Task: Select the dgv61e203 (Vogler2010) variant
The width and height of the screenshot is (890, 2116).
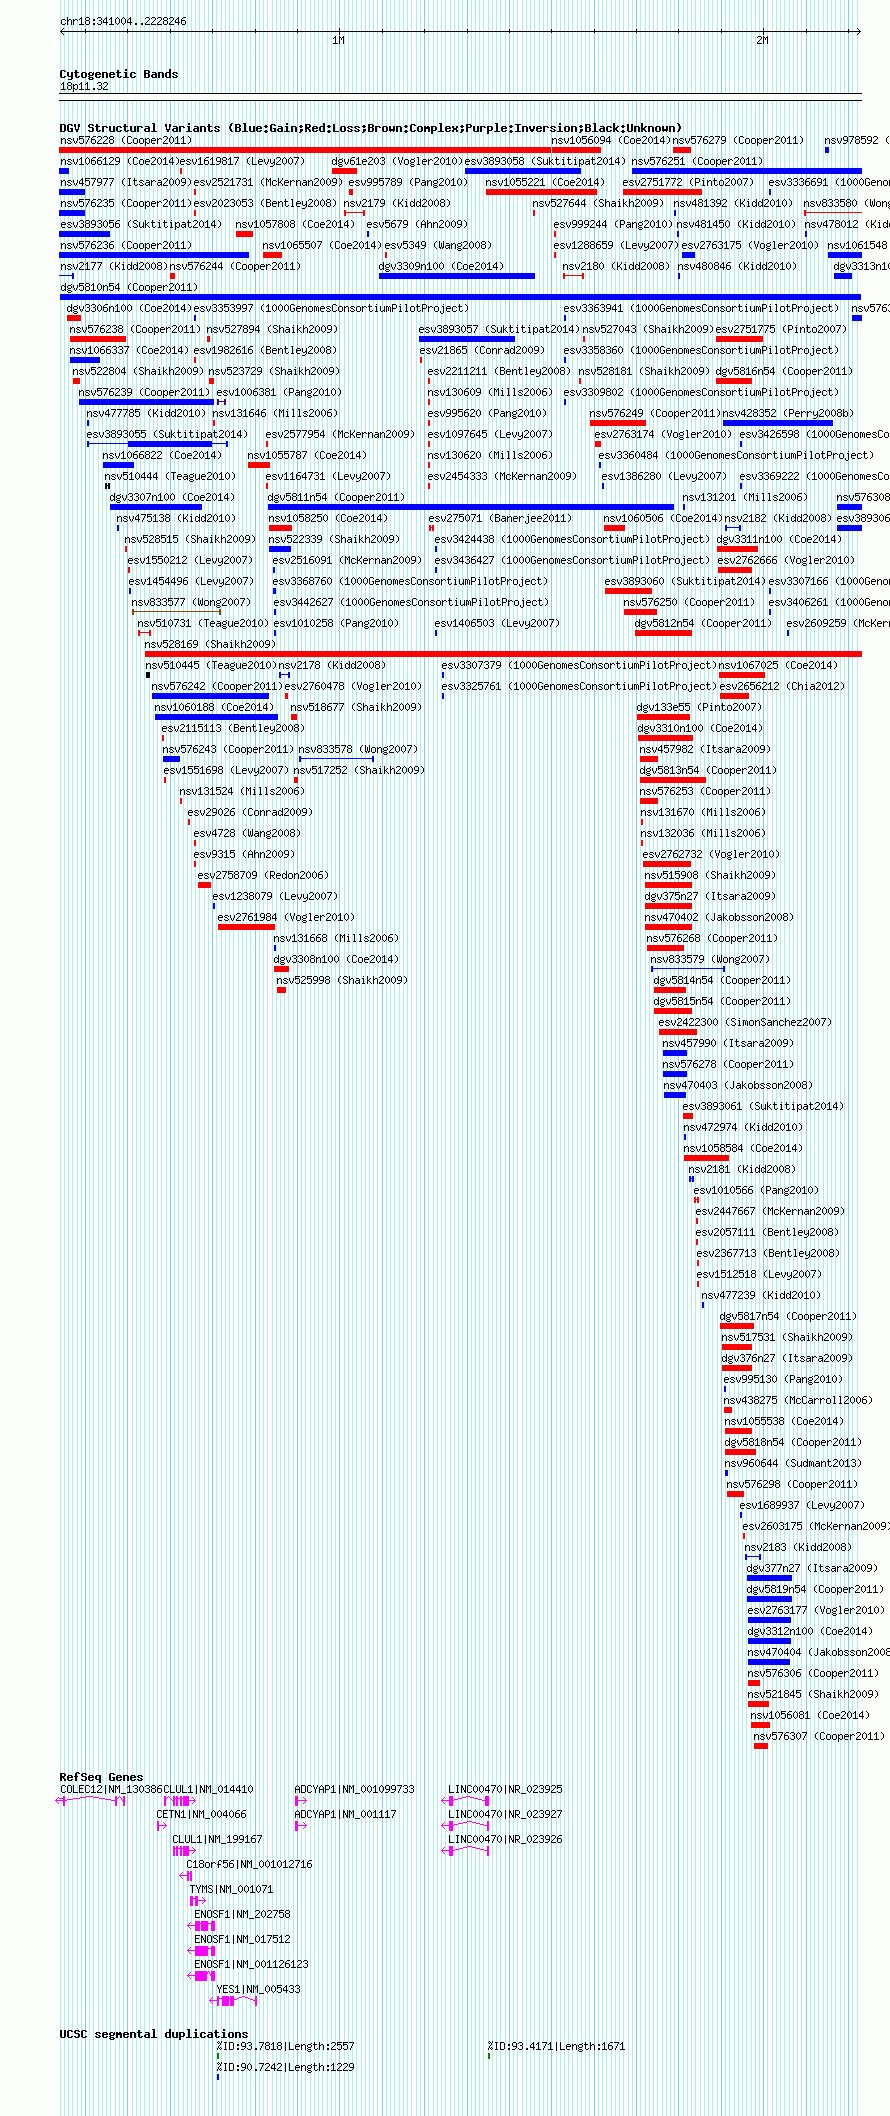Action: point(396,161)
